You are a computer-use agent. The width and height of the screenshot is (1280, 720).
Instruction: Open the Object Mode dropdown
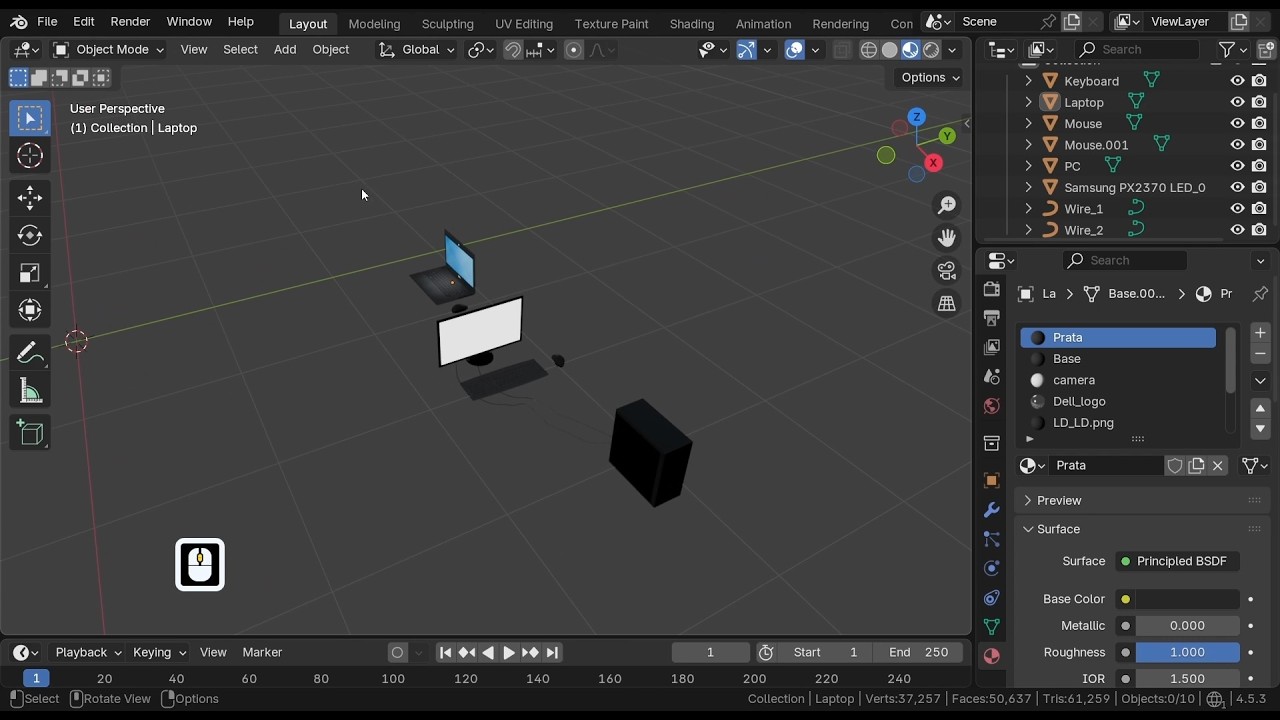click(x=108, y=50)
